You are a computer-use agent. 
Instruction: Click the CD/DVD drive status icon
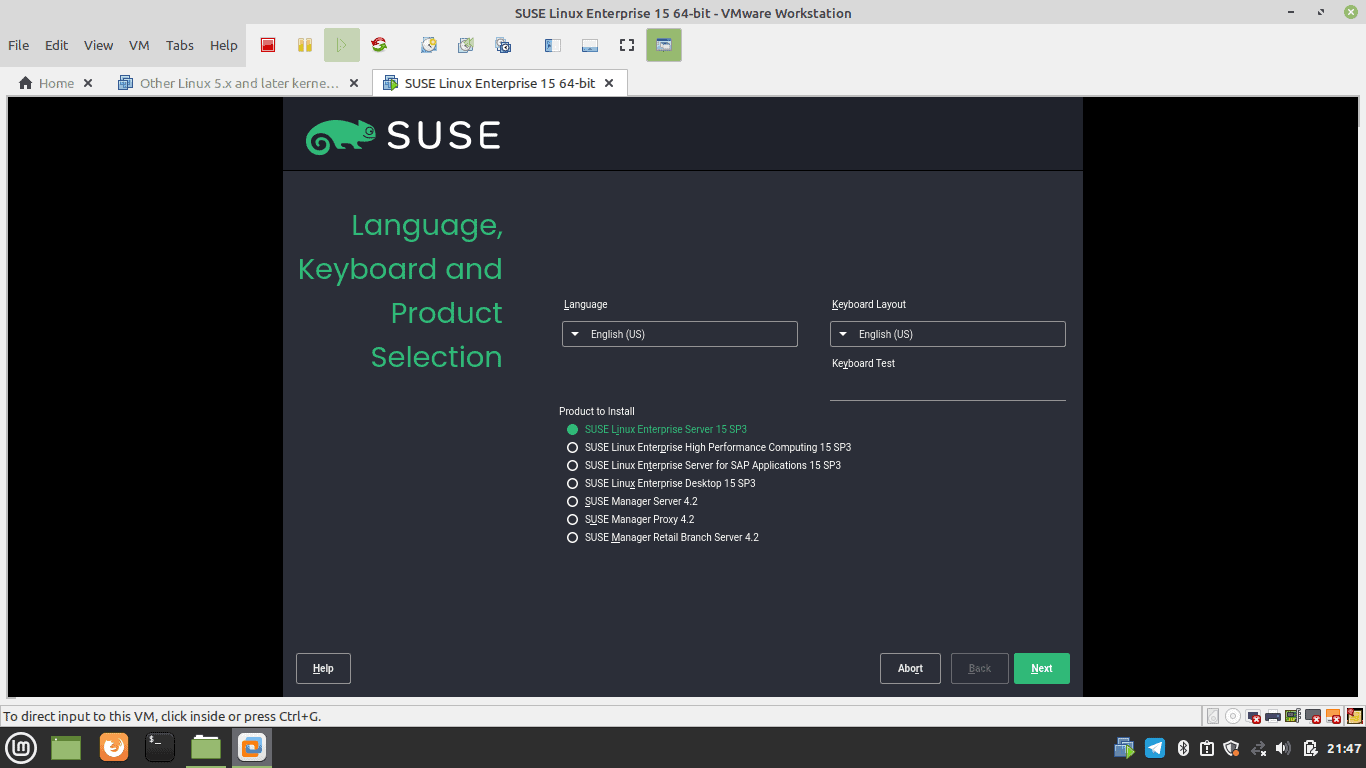[x=1233, y=716]
